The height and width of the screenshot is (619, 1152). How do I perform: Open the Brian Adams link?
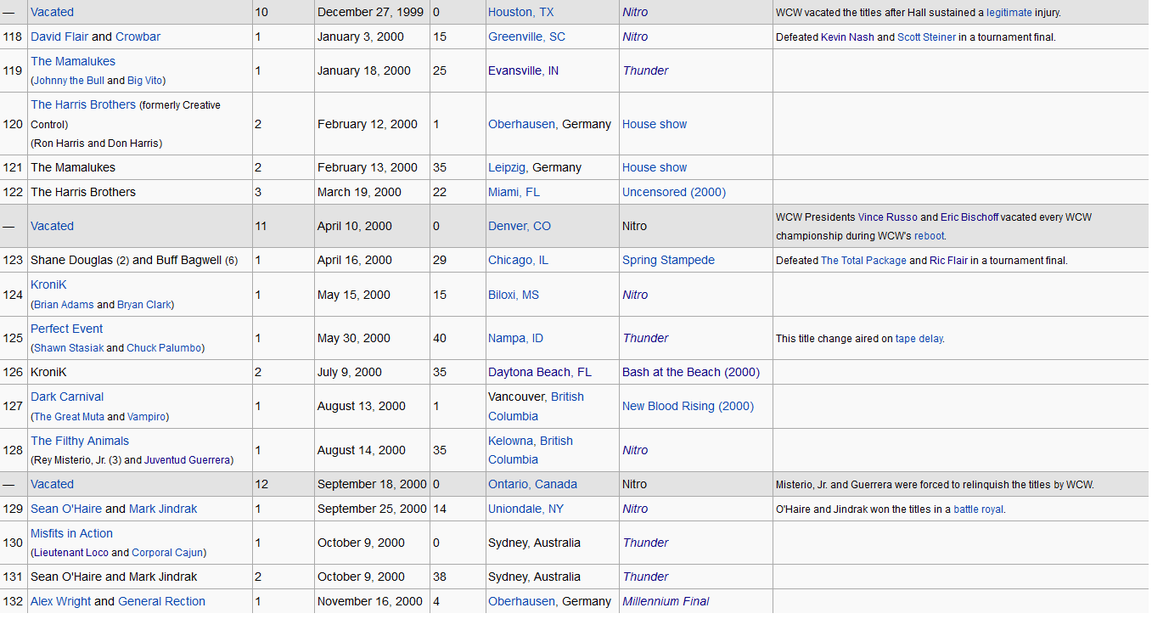pyautogui.click(x=64, y=305)
